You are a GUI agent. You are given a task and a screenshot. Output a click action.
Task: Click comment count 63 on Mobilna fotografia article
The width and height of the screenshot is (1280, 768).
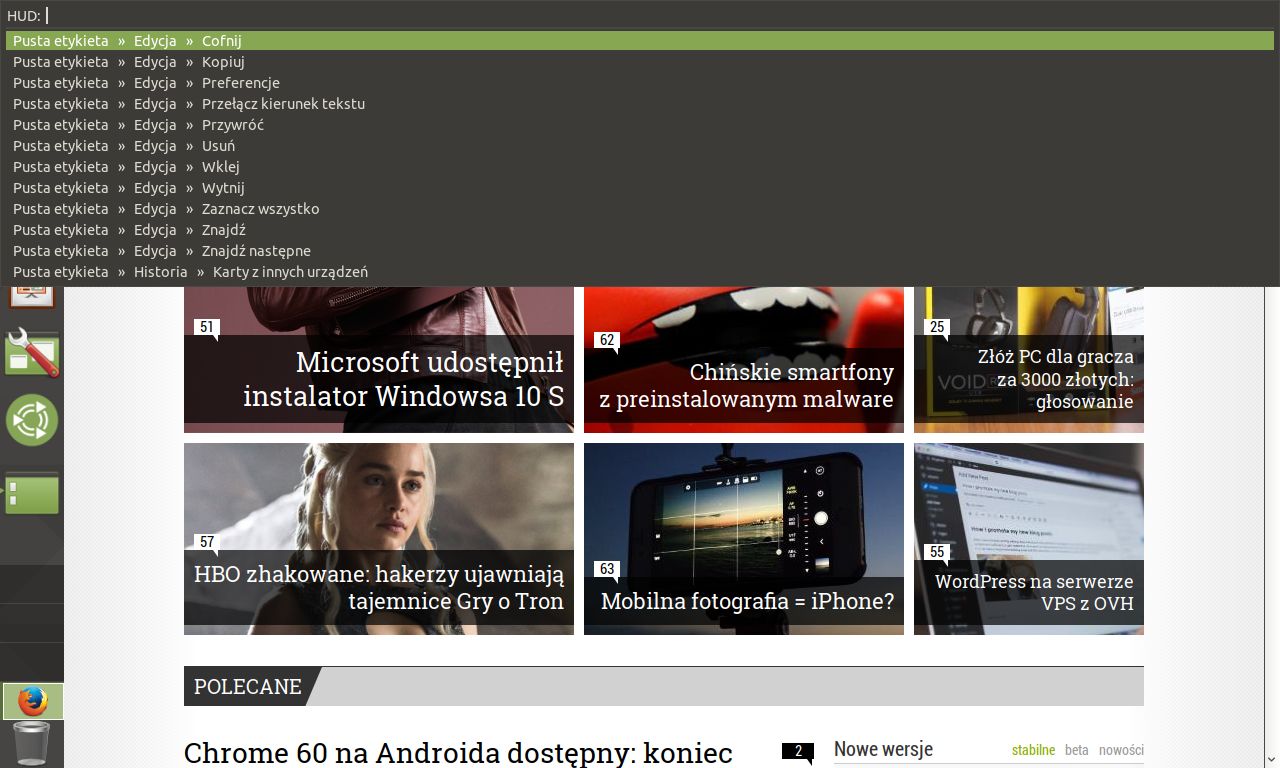tap(606, 570)
